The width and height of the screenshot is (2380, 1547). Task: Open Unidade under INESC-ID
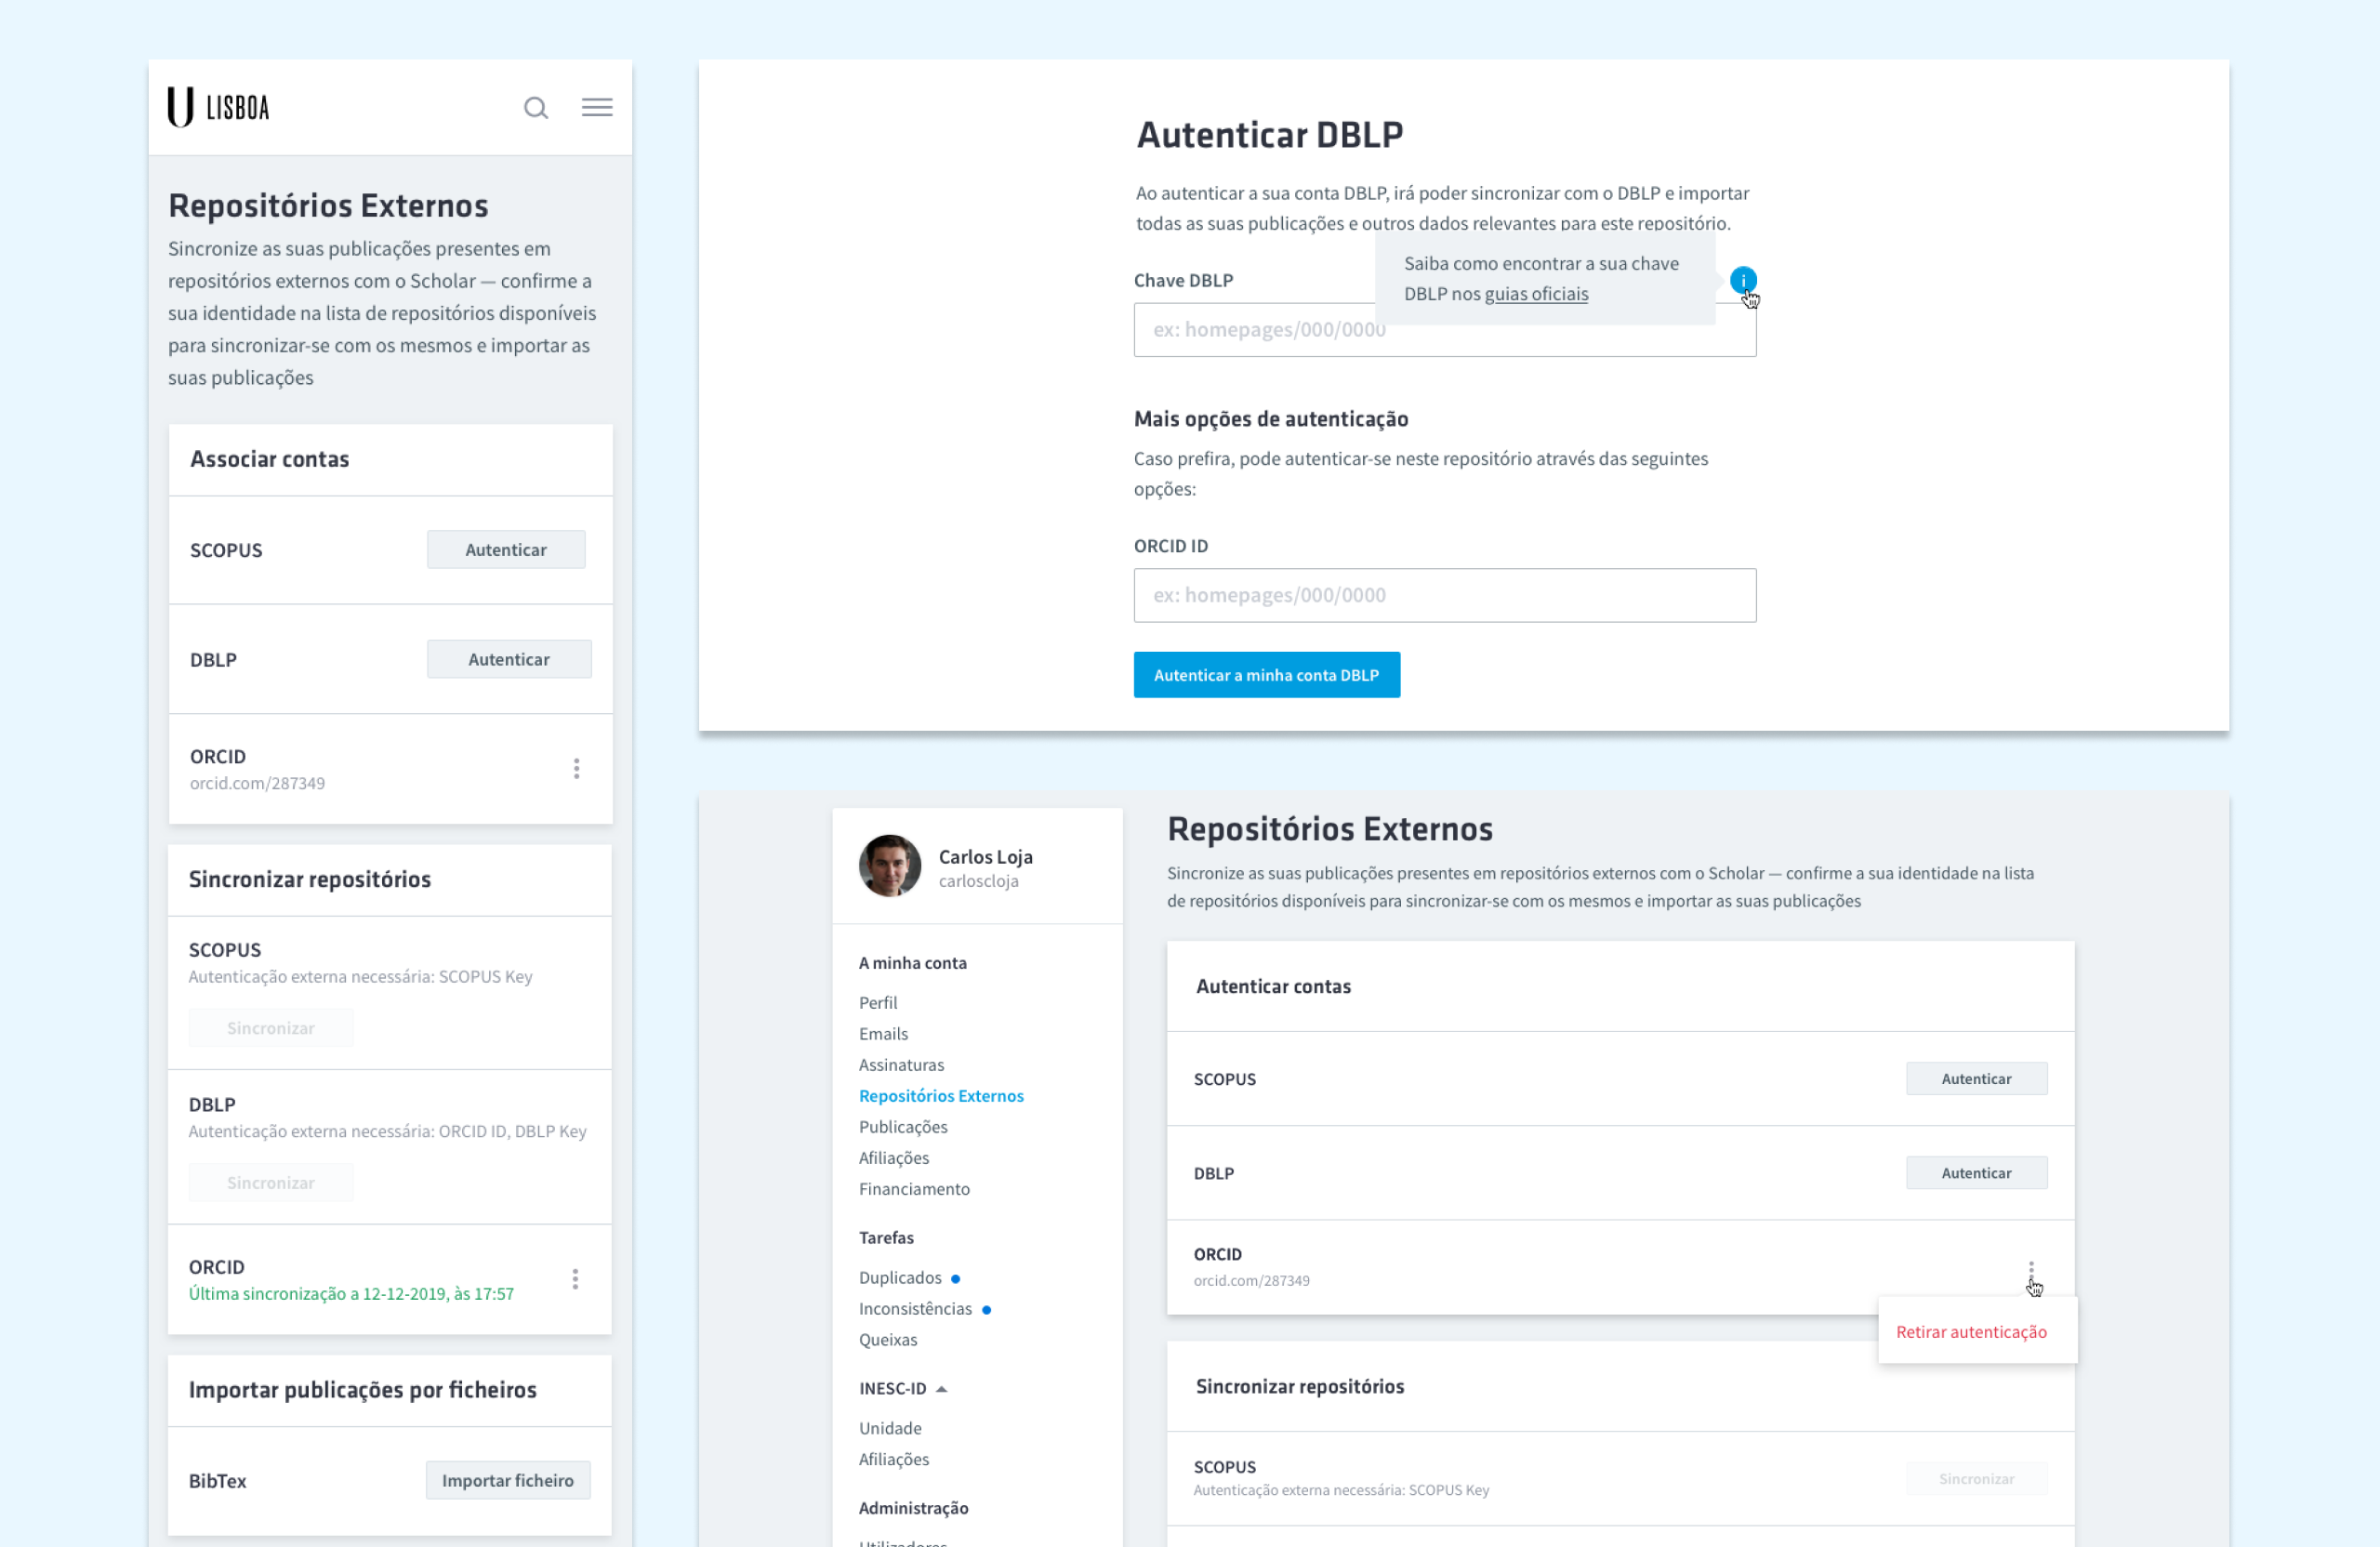pos(890,1429)
